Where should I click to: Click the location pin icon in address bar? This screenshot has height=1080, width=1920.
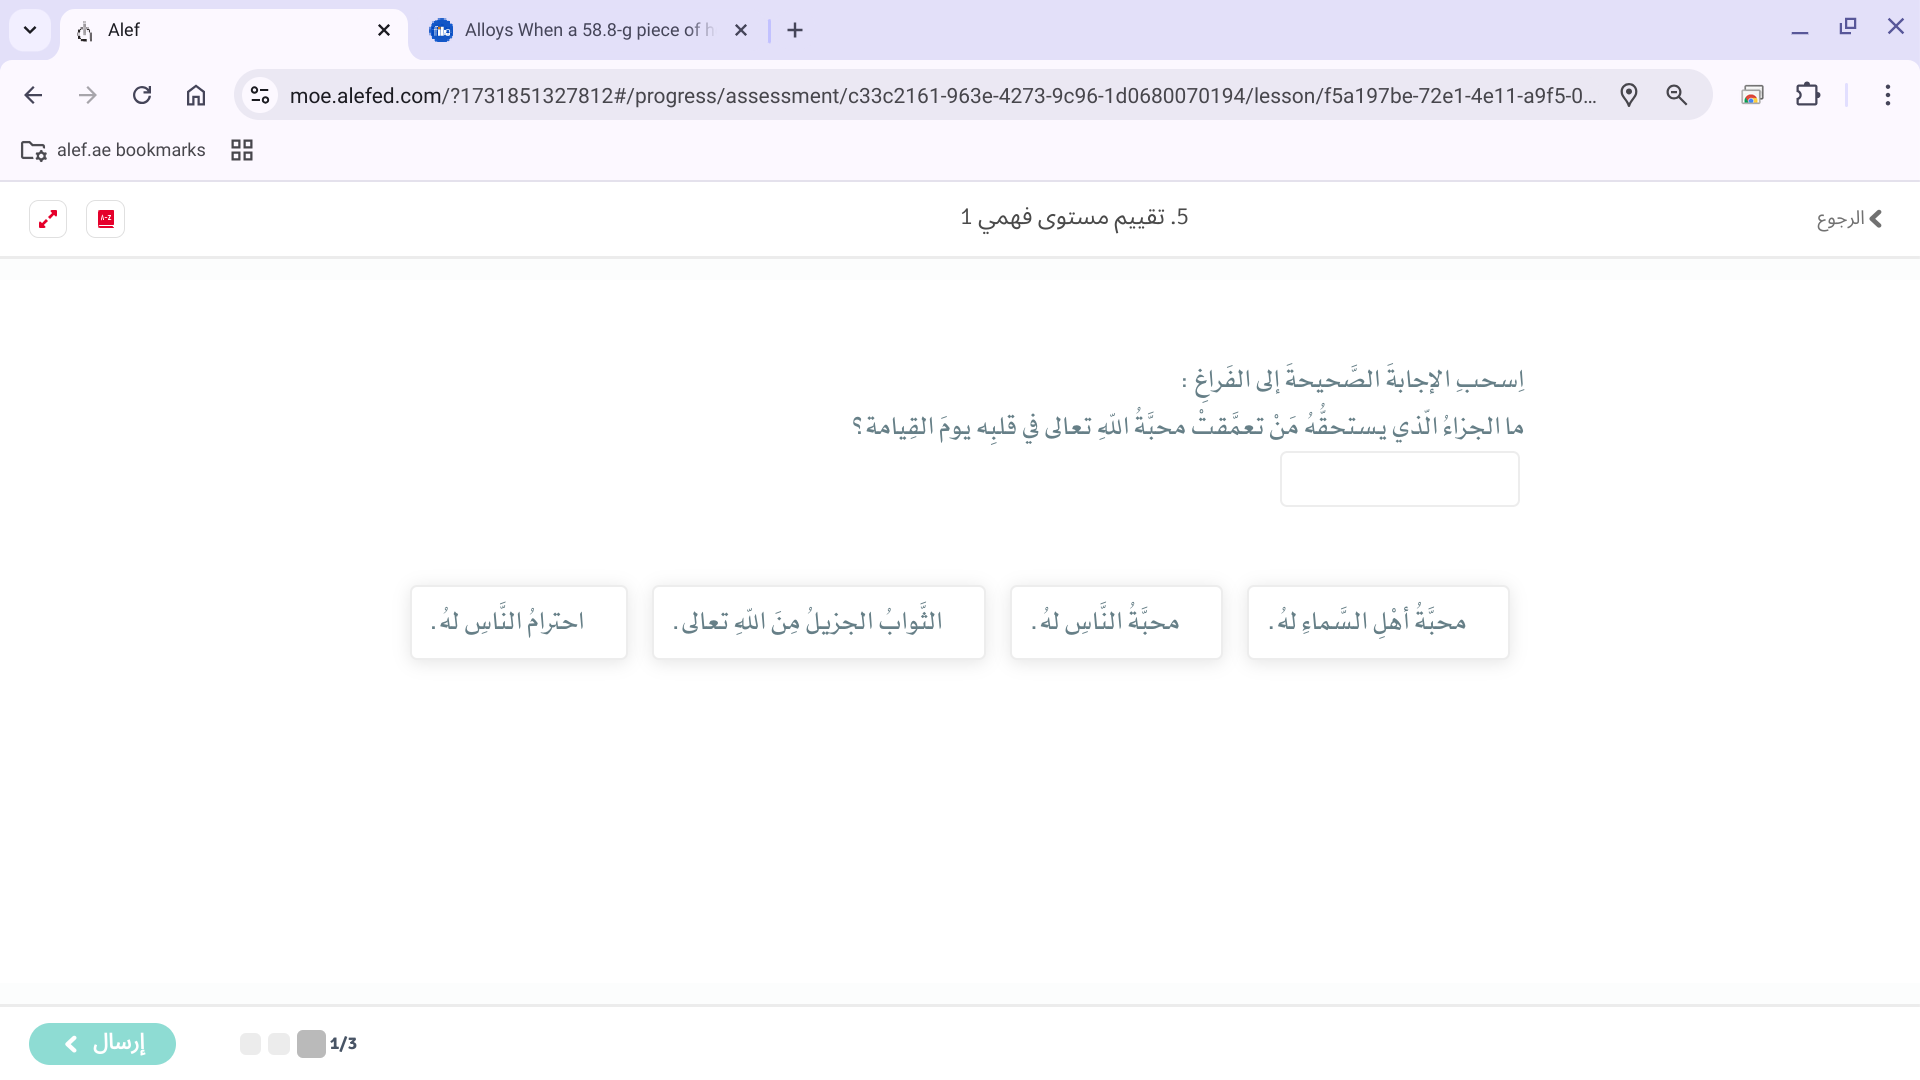click(1629, 95)
